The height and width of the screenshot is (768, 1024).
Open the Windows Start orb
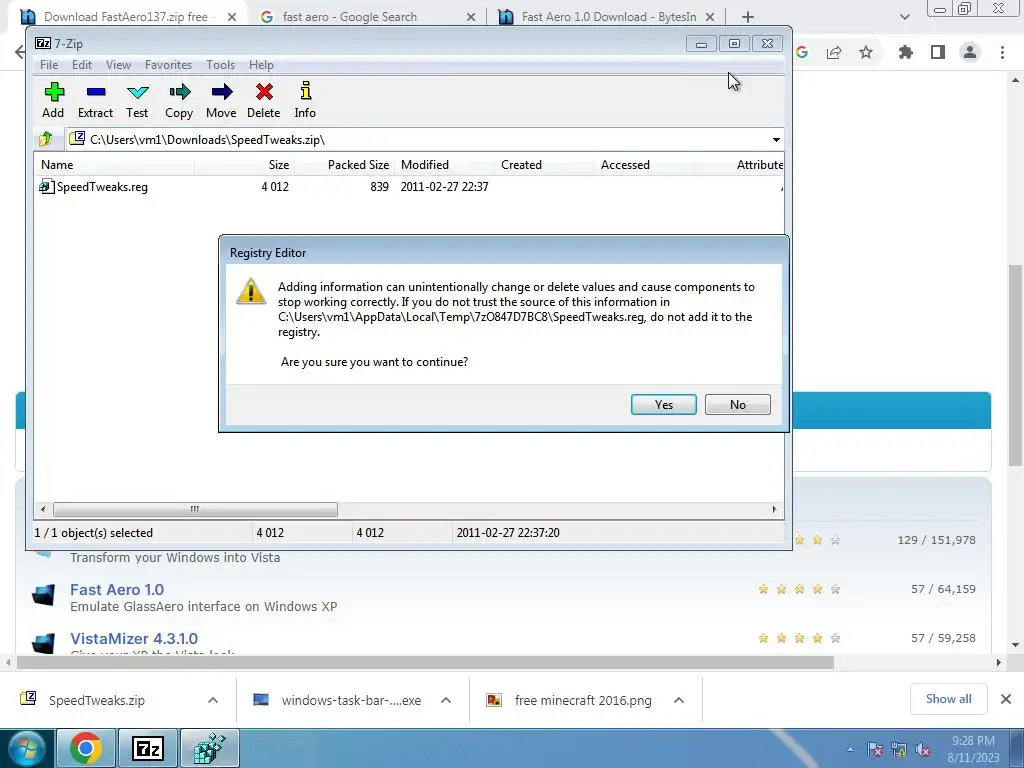coord(27,748)
